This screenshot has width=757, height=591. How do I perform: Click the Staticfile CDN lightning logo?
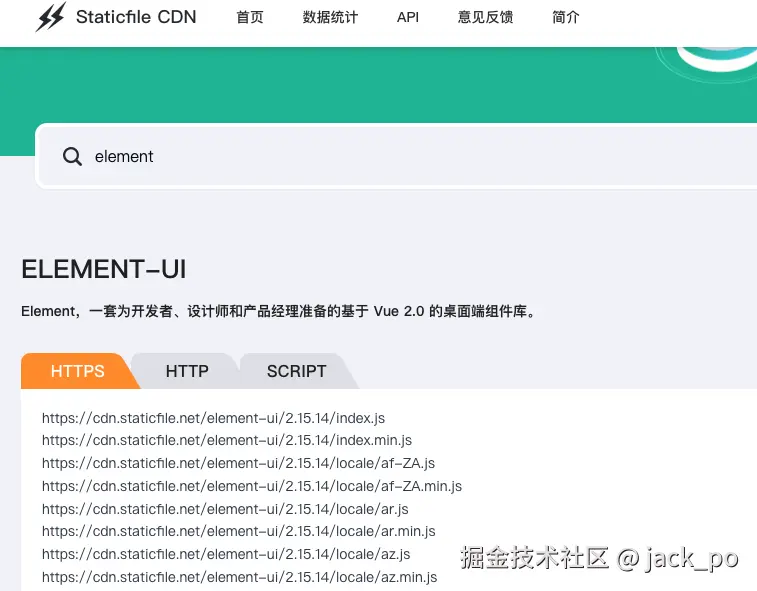click(x=51, y=17)
